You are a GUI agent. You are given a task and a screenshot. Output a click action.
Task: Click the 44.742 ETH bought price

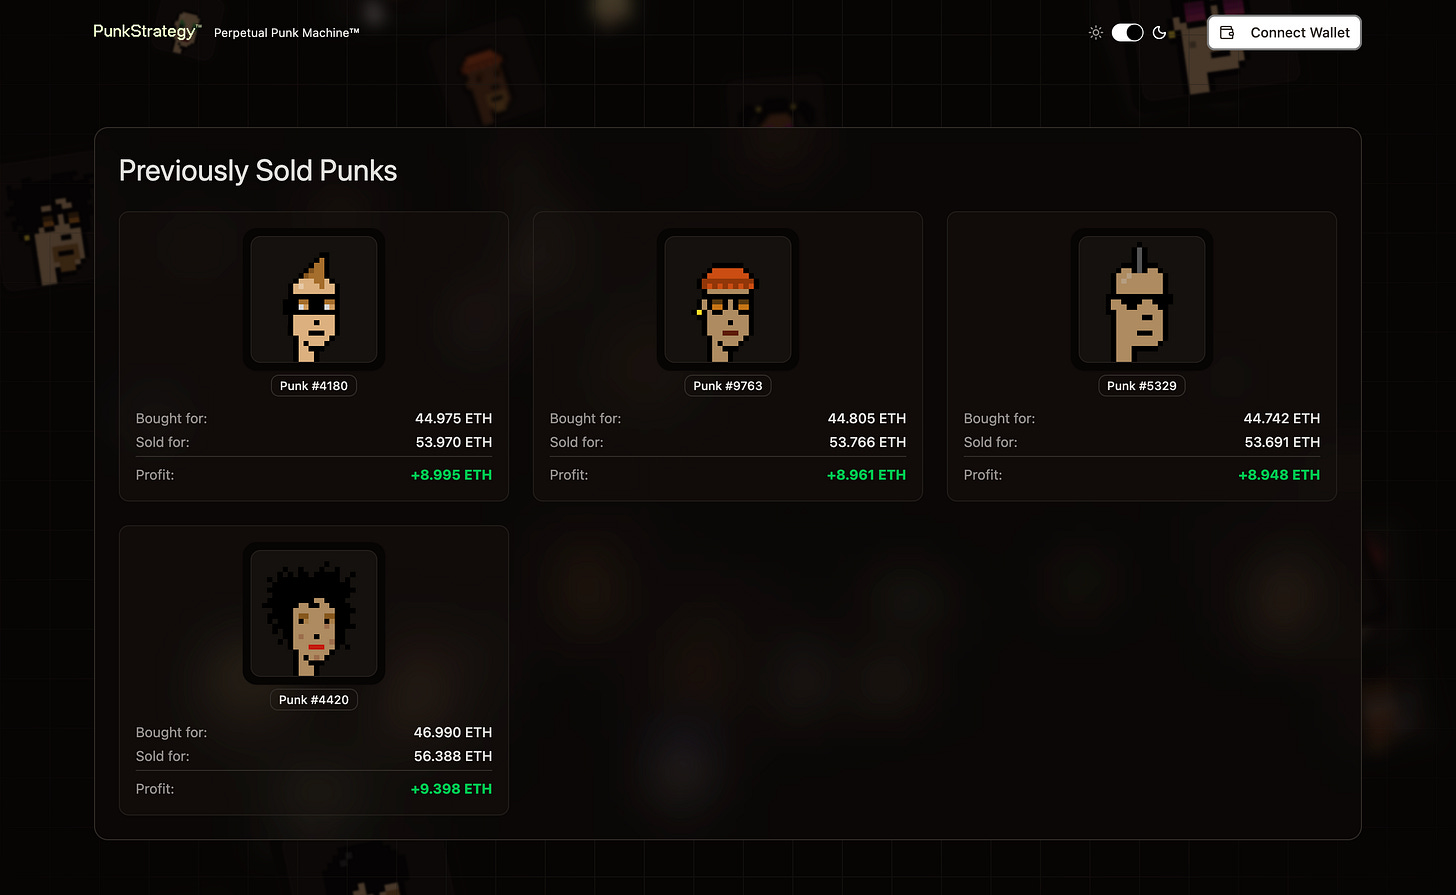[1281, 418]
